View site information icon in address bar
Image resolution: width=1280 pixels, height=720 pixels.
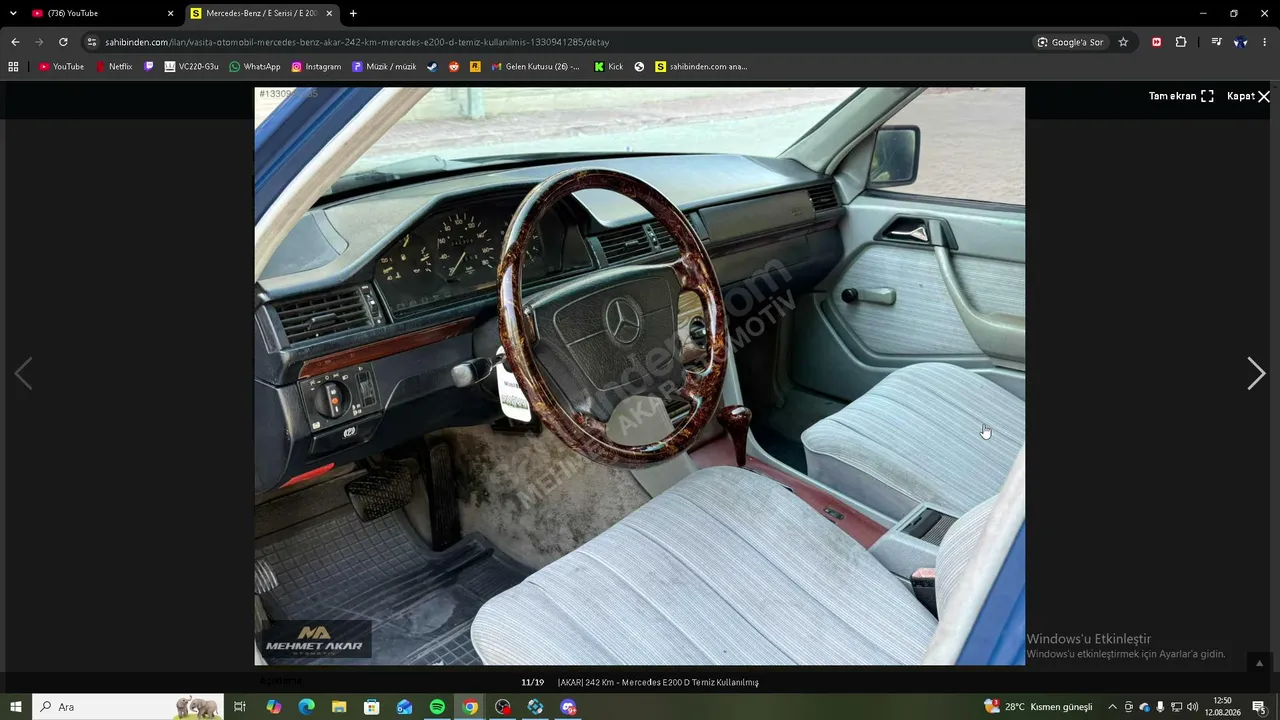[x=92, y=42]
